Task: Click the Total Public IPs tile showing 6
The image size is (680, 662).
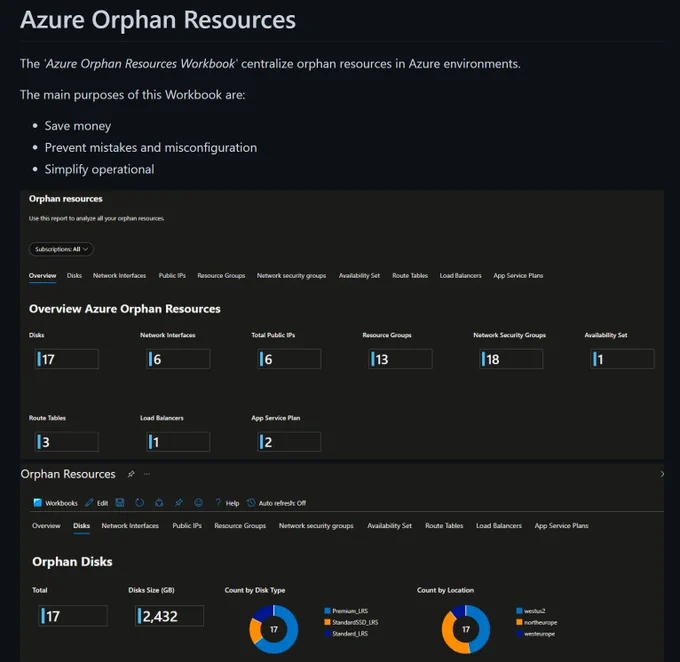Action: click(x=289, y=359)
